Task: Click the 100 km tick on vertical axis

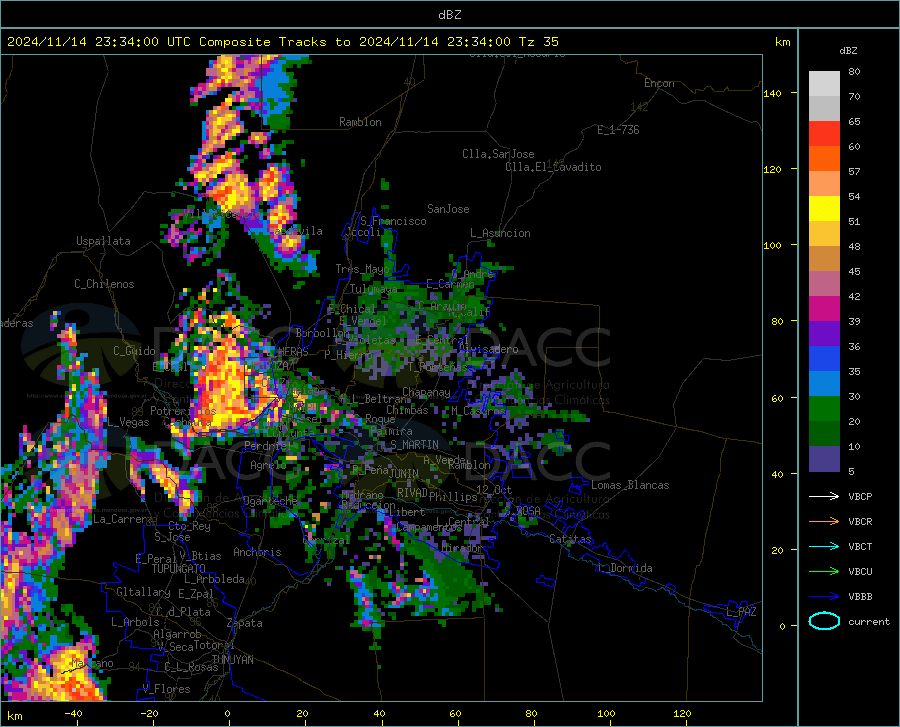Action: (x=772, y=245)
